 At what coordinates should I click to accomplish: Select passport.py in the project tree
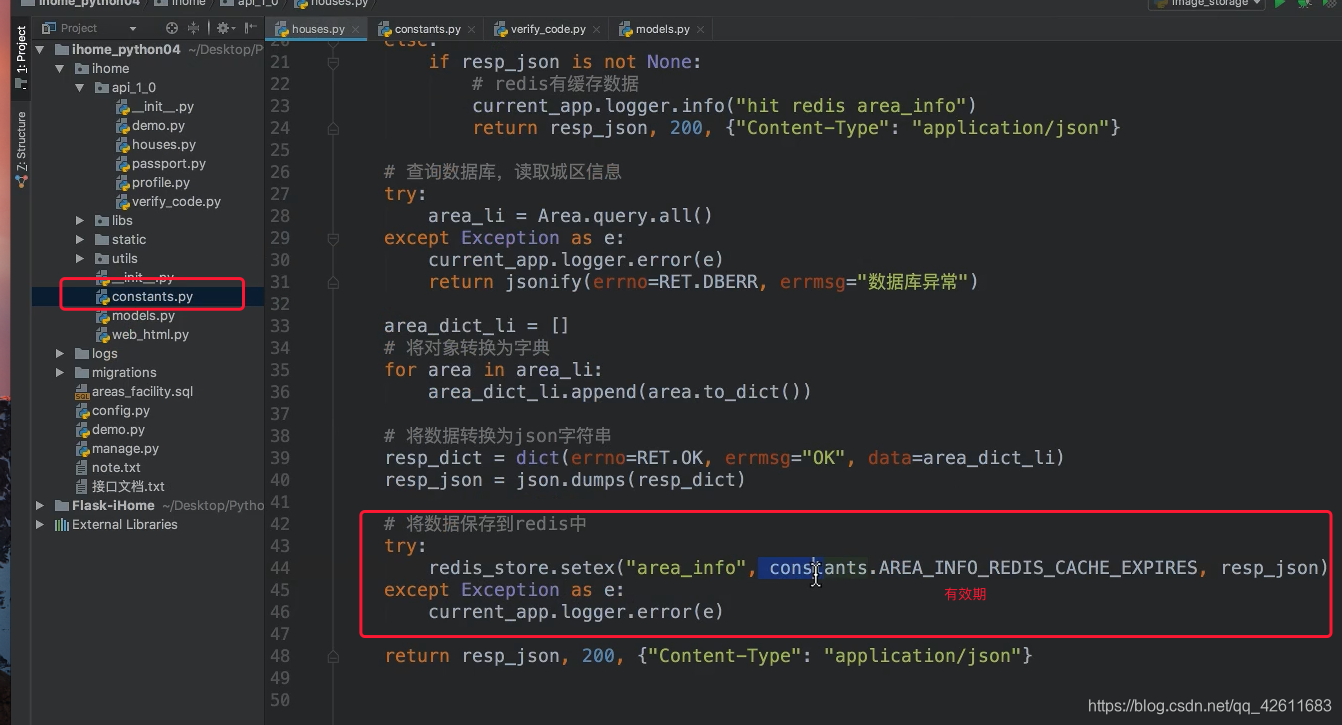pos(160,163)
